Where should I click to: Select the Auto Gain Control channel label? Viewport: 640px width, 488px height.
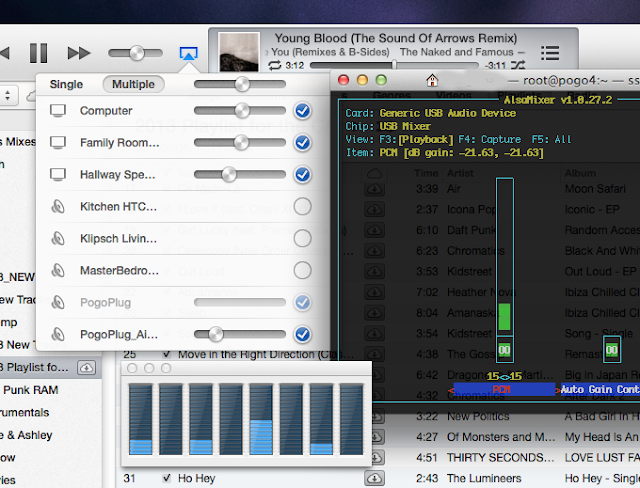pyautogui.click(x=600, y=389)
